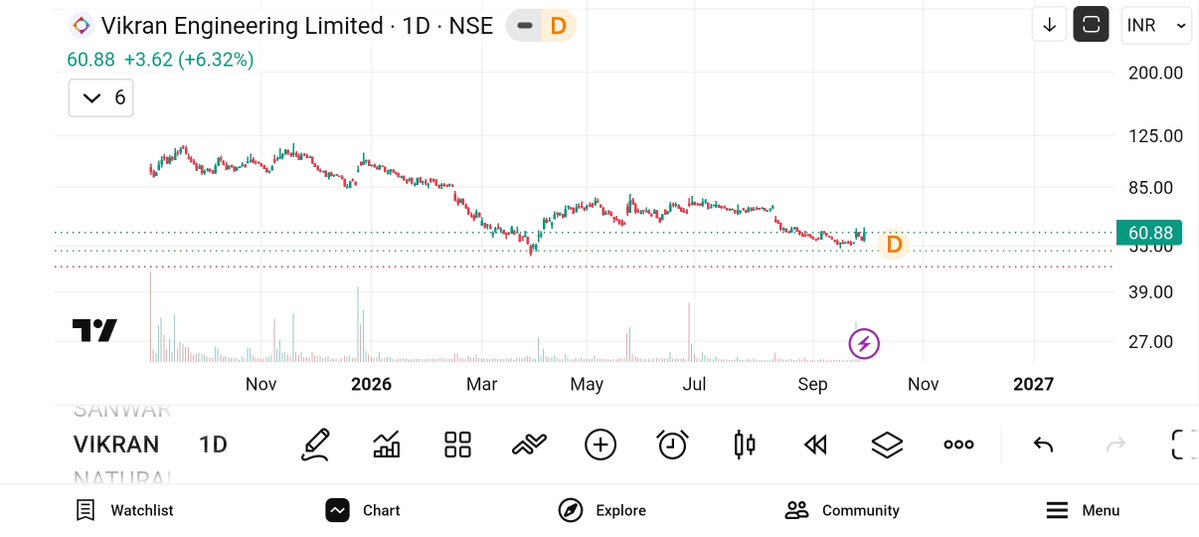
Task: Open the INR currency dropdown
Action: (x=1156, y=25)
